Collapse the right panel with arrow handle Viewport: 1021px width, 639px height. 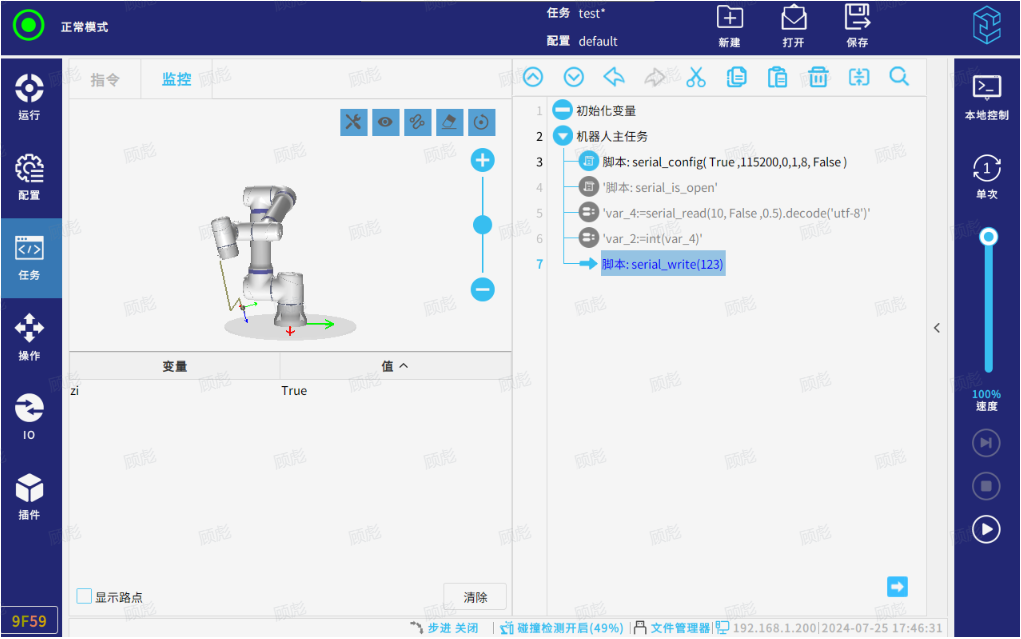937,328
